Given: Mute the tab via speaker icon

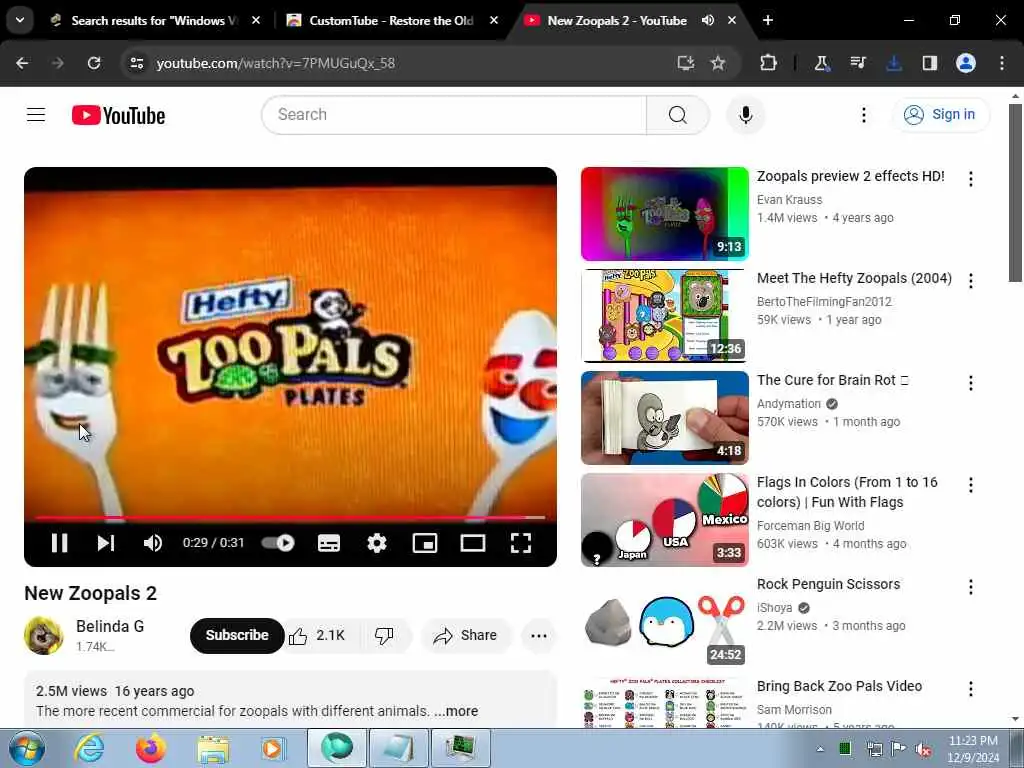Looking at the screenshot, I should click(x=708, y=21).
